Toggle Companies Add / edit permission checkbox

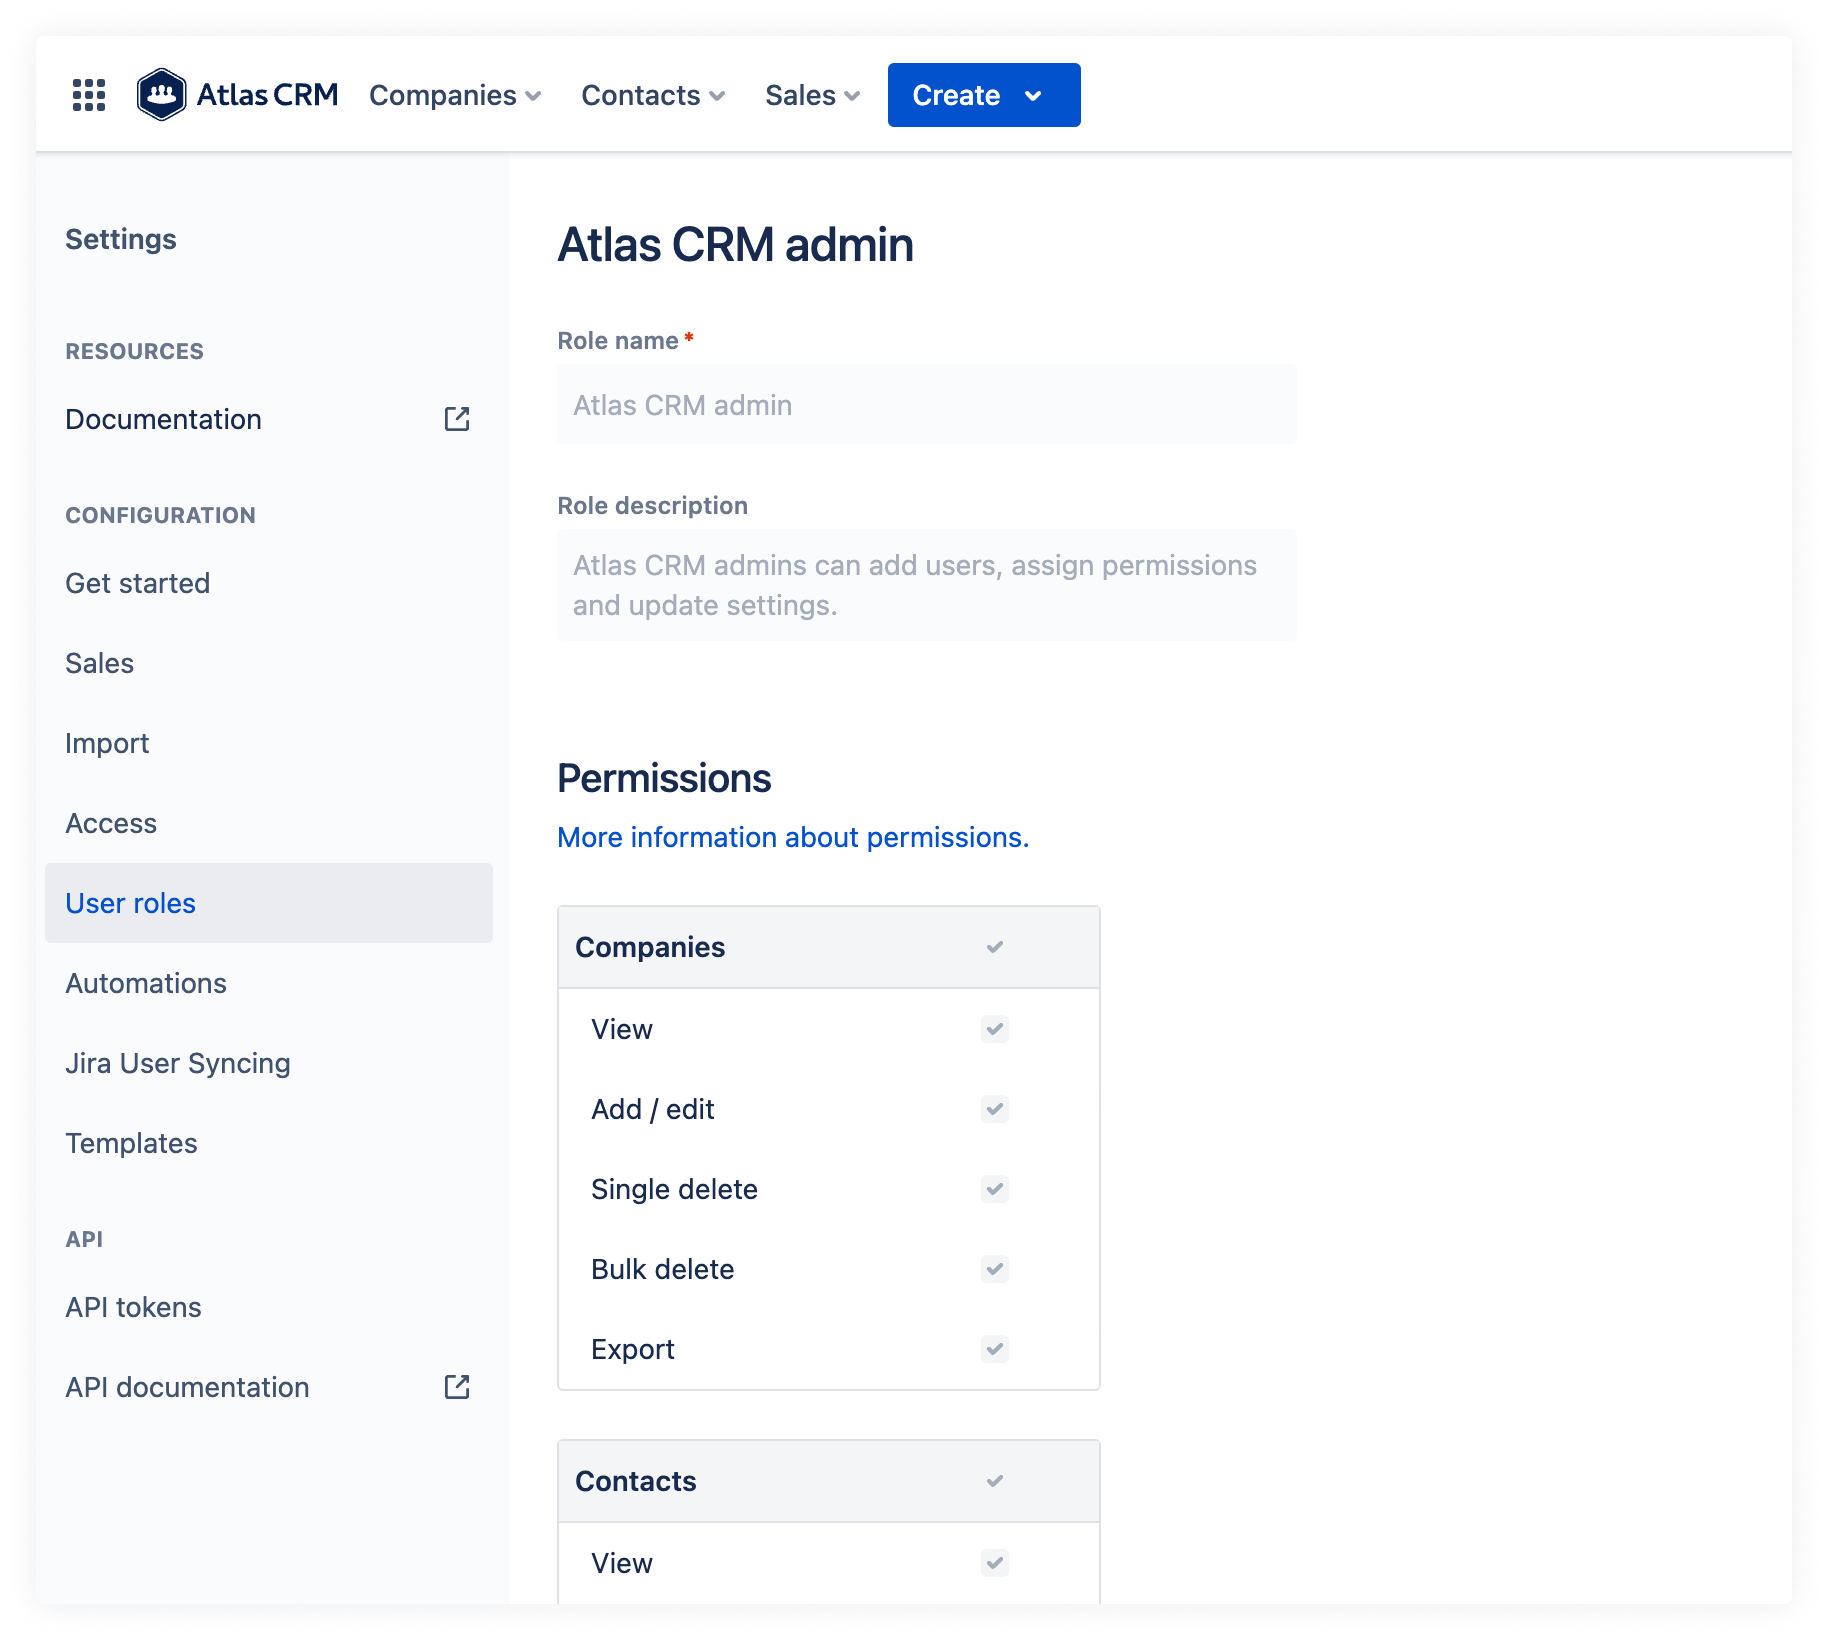pyautogui.click(x=994, y=1109)
